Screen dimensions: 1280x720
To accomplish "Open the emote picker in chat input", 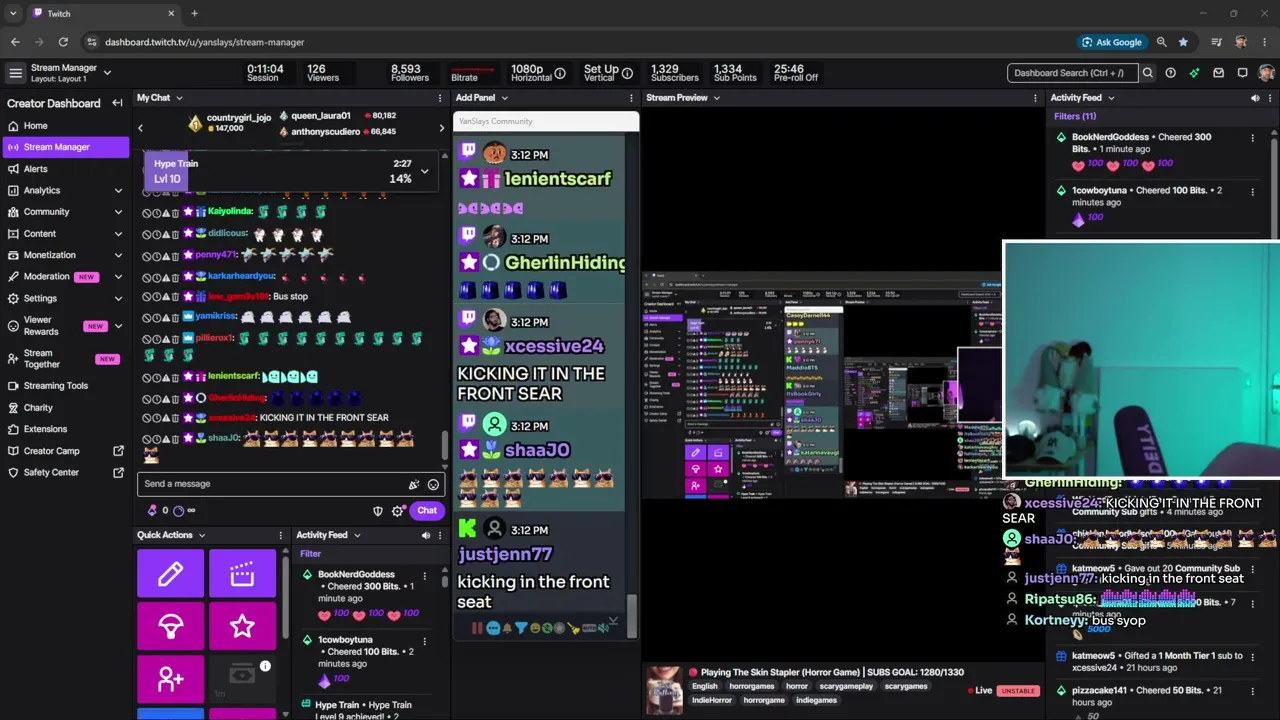I will click(433, 484).
